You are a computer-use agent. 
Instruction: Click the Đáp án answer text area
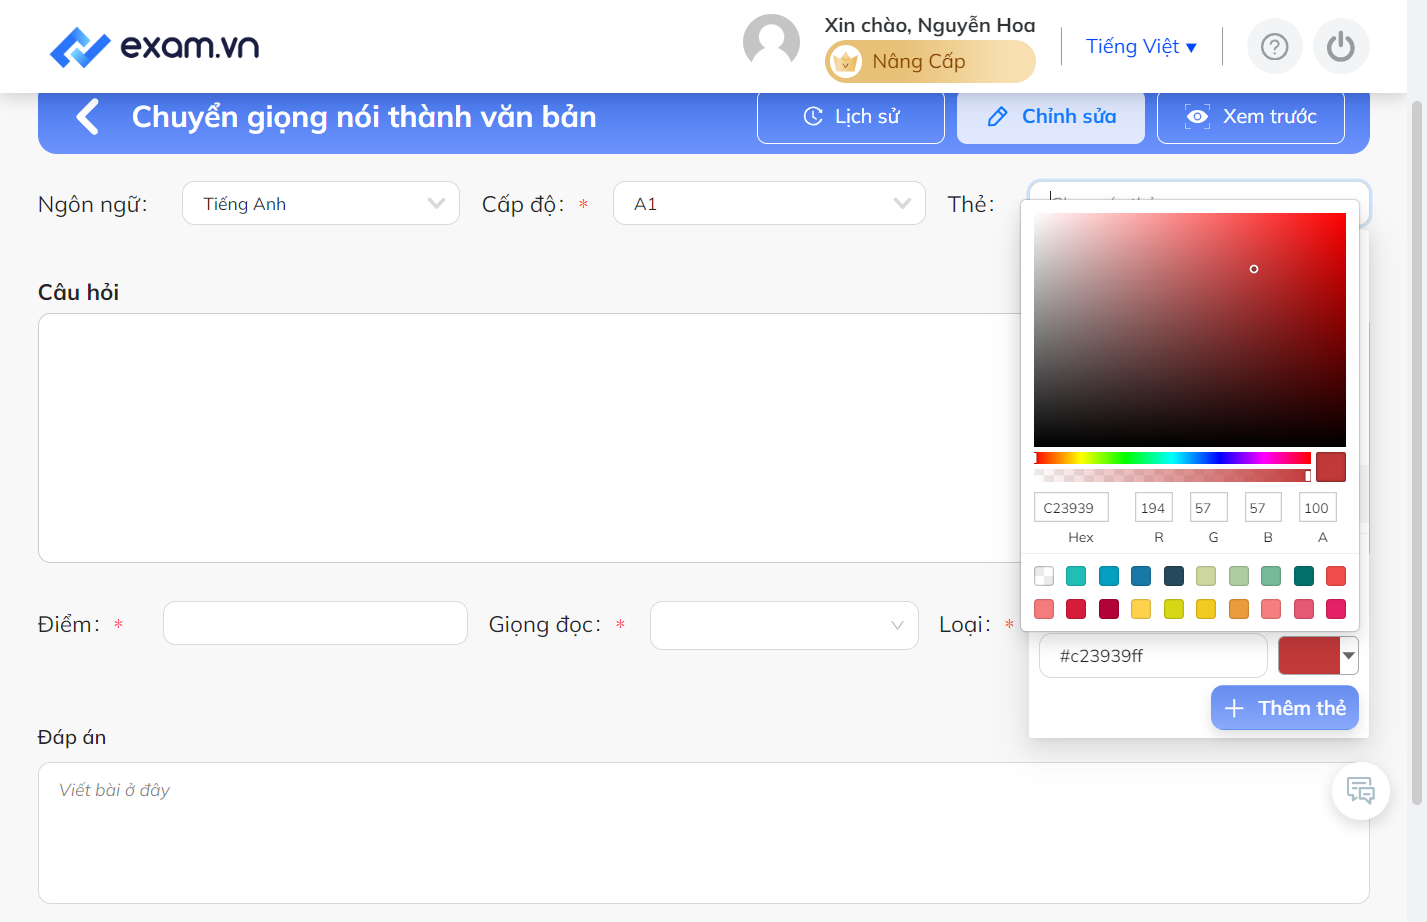tap(704, 833)
